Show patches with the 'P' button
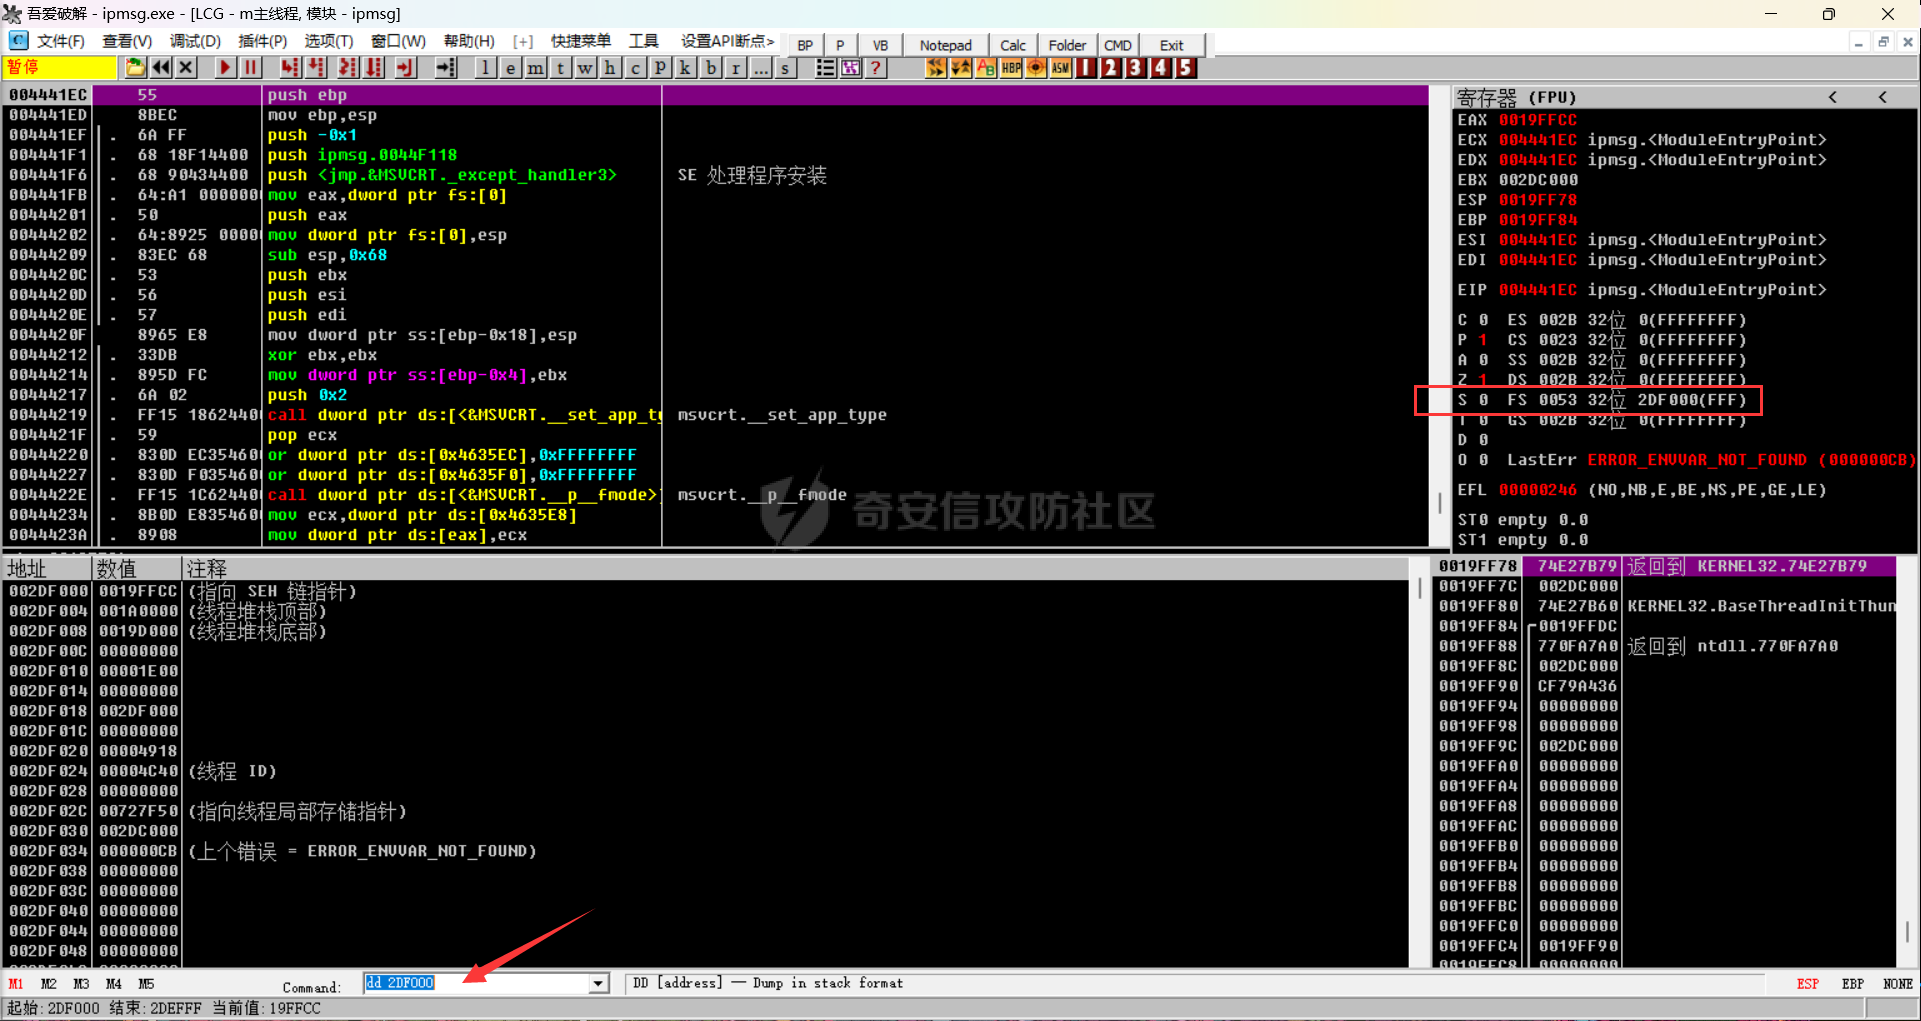Image resolution: width=1921 pixels, height=1021 pixels. pyautogui.click(x=660, y=68)
